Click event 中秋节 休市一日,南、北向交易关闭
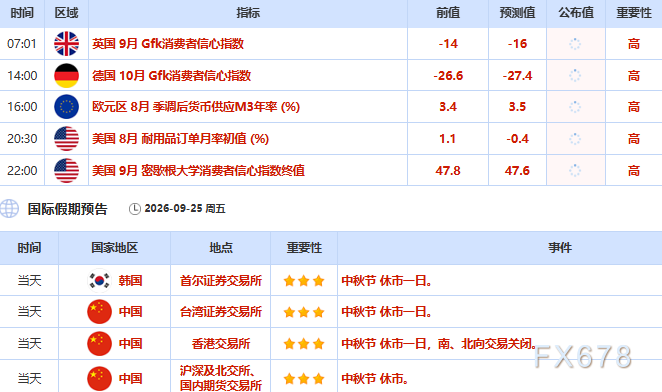The image size is (662, 392). 439,343
